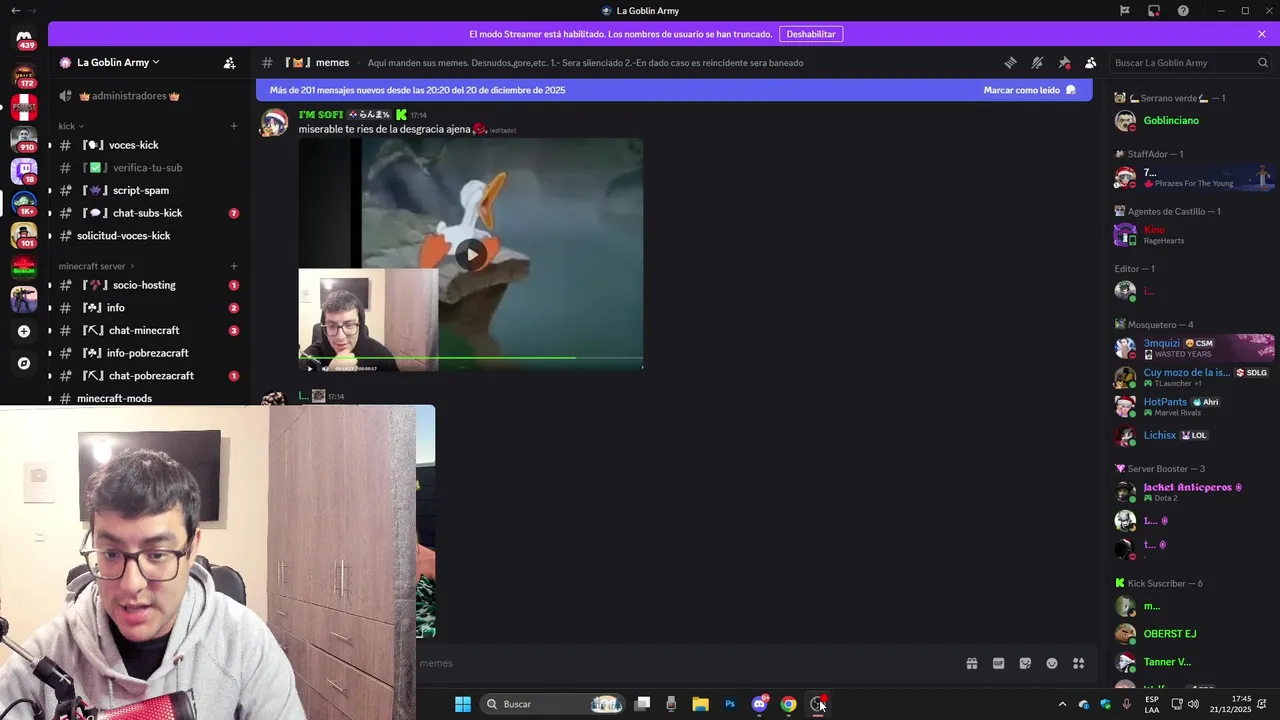1280x720 pixels.
Task: Open member Goblinciano profile
Action: pyautogui.click(x=1171, y=120)
